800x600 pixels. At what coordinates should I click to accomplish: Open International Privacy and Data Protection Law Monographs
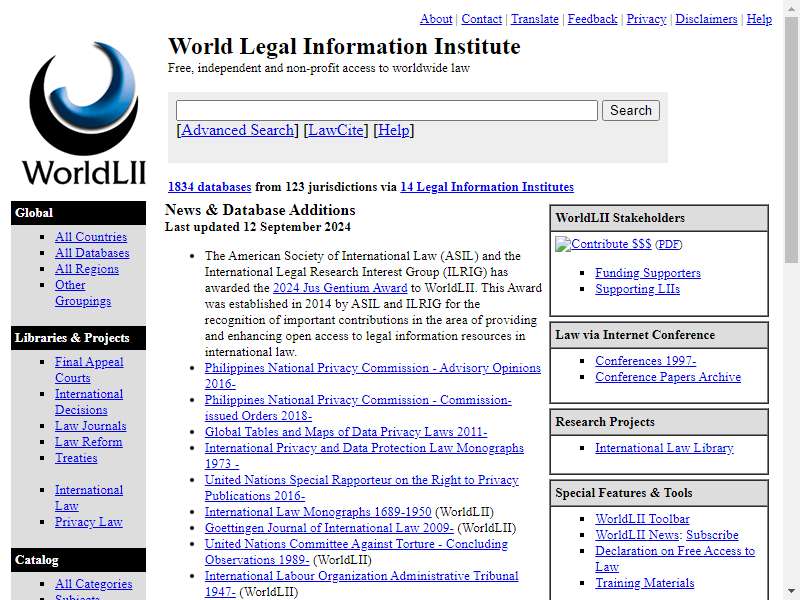[364, 456]
